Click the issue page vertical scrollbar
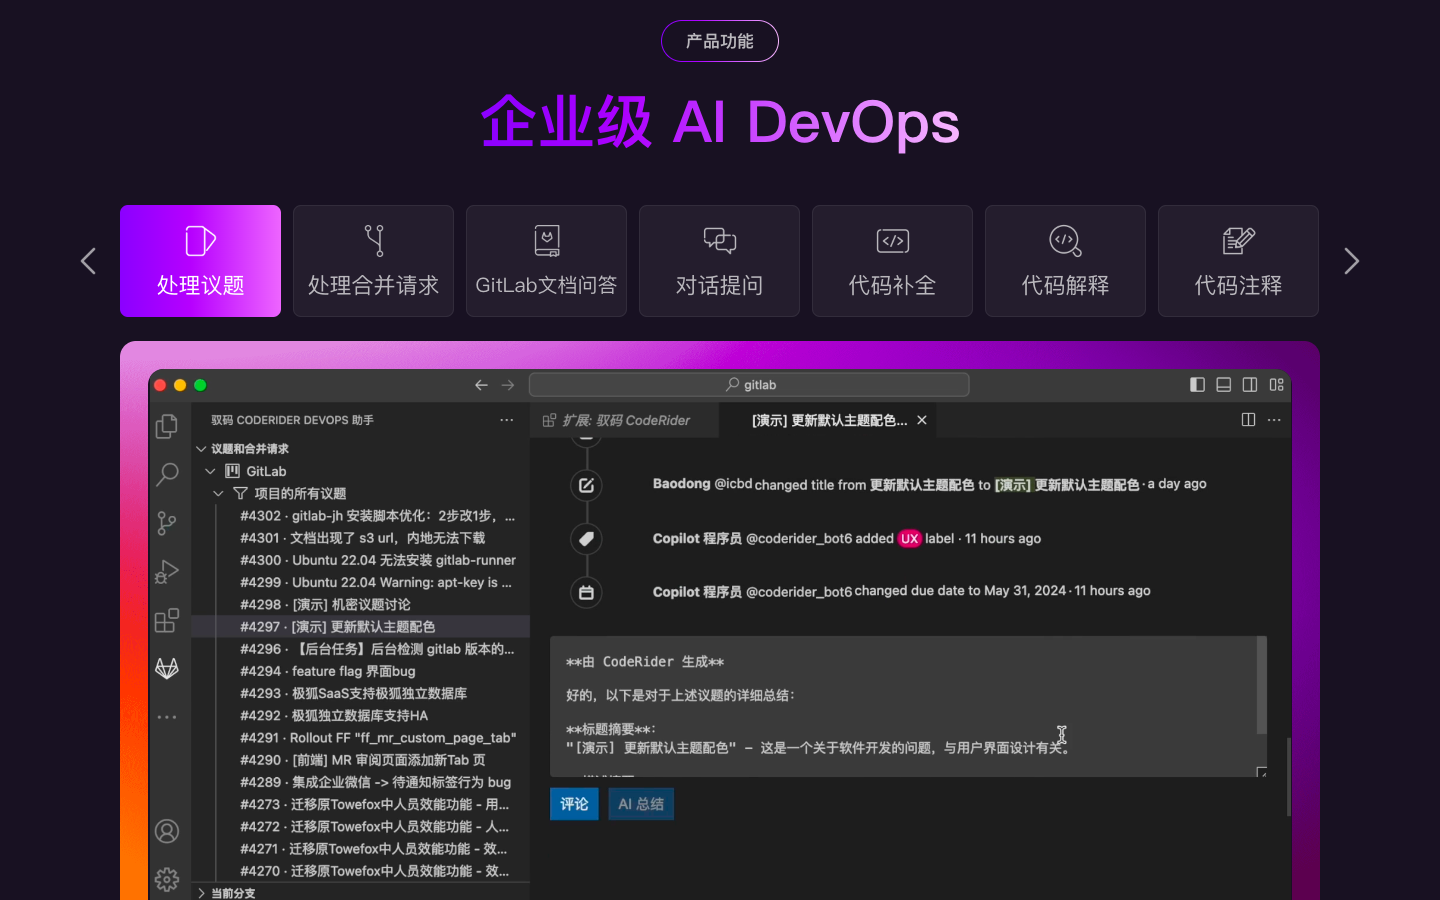 click(1288, 777)
